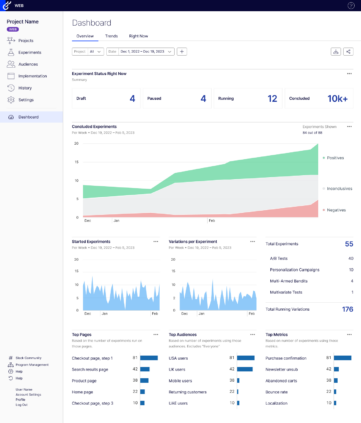The width and height of the screenshot is (361, 423).
Task: Click the circular arrow icon in sidebar footer
Action: (x=11, y=378)
